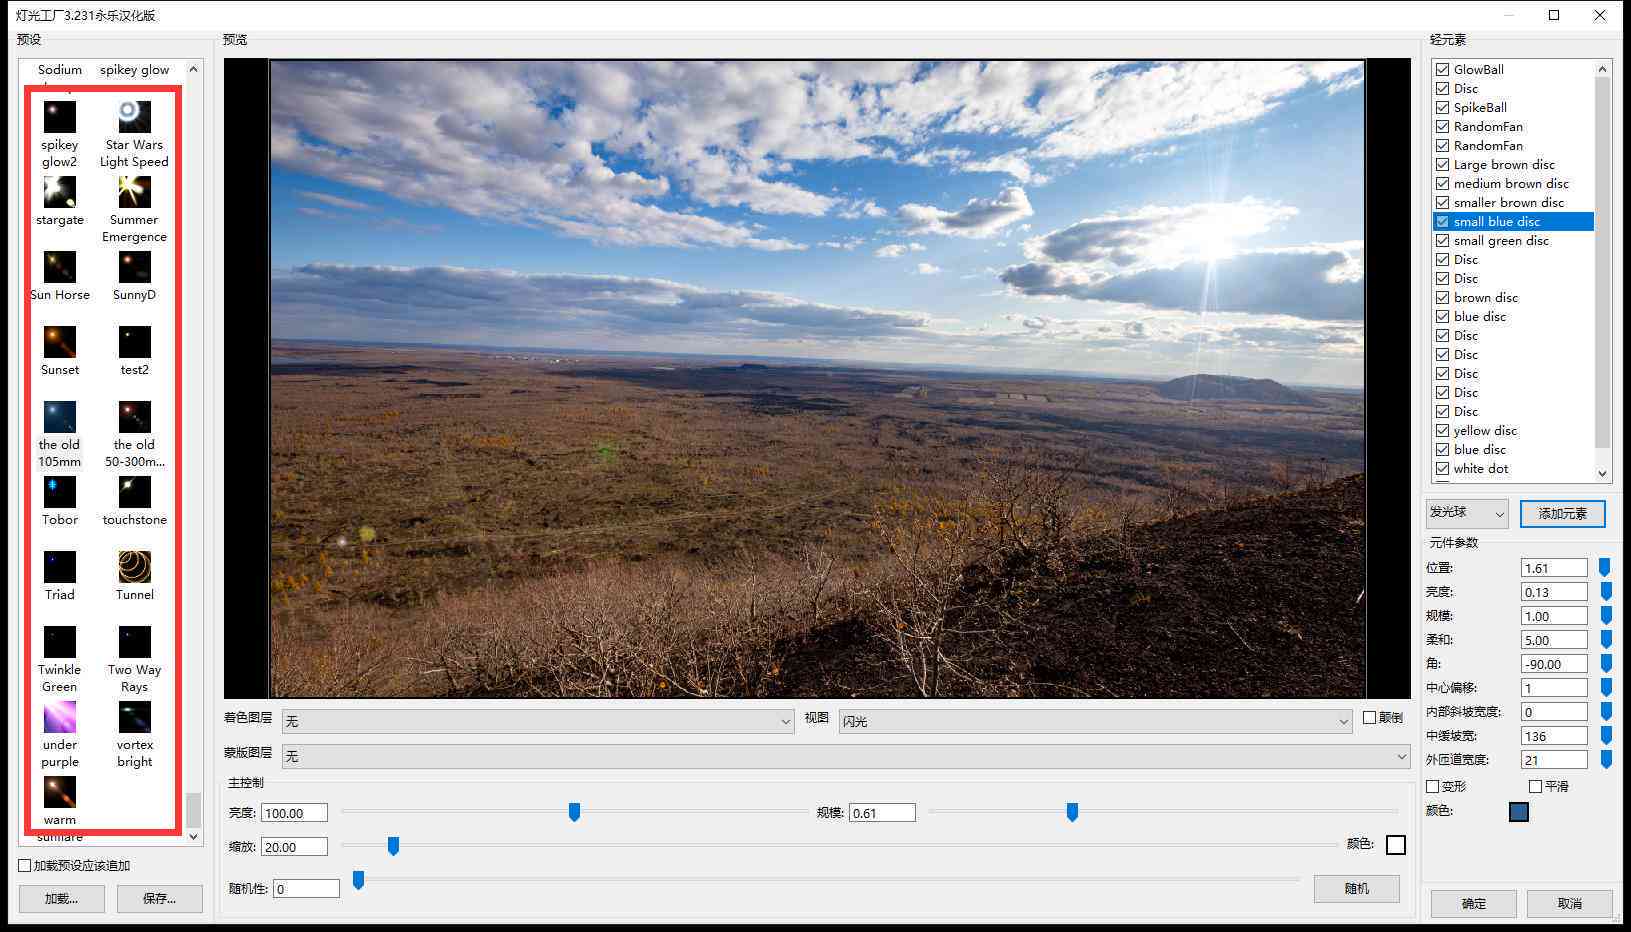Choose the Star Wars Light Speed preset
Image resolution: width=1631 pixels, height=932 pixels.
coord(134,117)
